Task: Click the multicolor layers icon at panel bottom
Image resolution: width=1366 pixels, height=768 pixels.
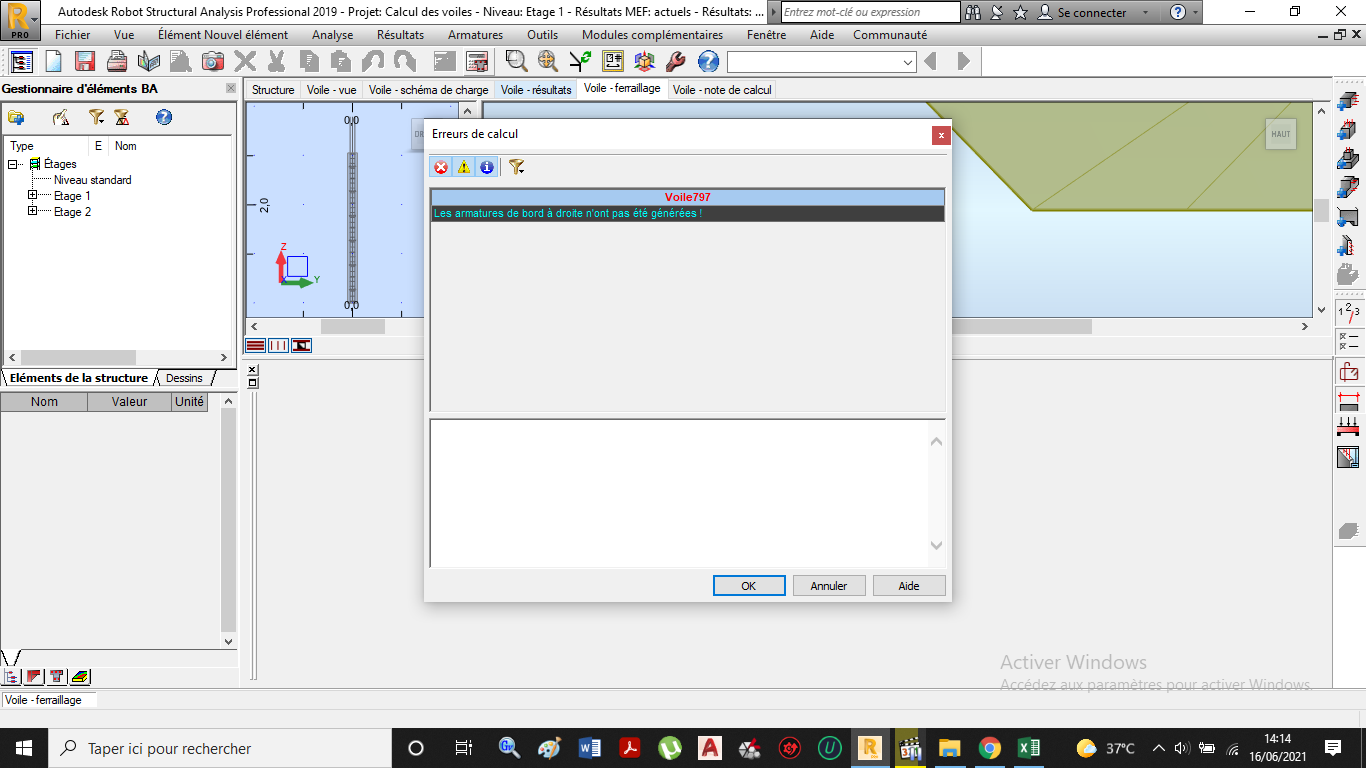Action: click(x=81, y=677)
